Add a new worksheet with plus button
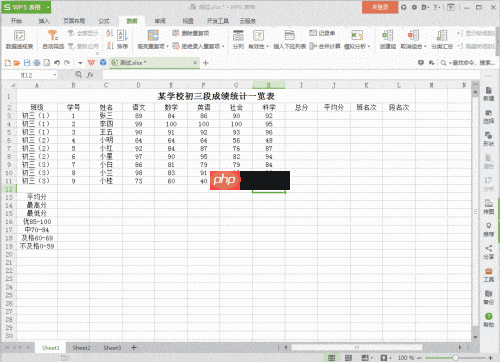The width and height of the screenshot is (500, 362). point(134,348)
